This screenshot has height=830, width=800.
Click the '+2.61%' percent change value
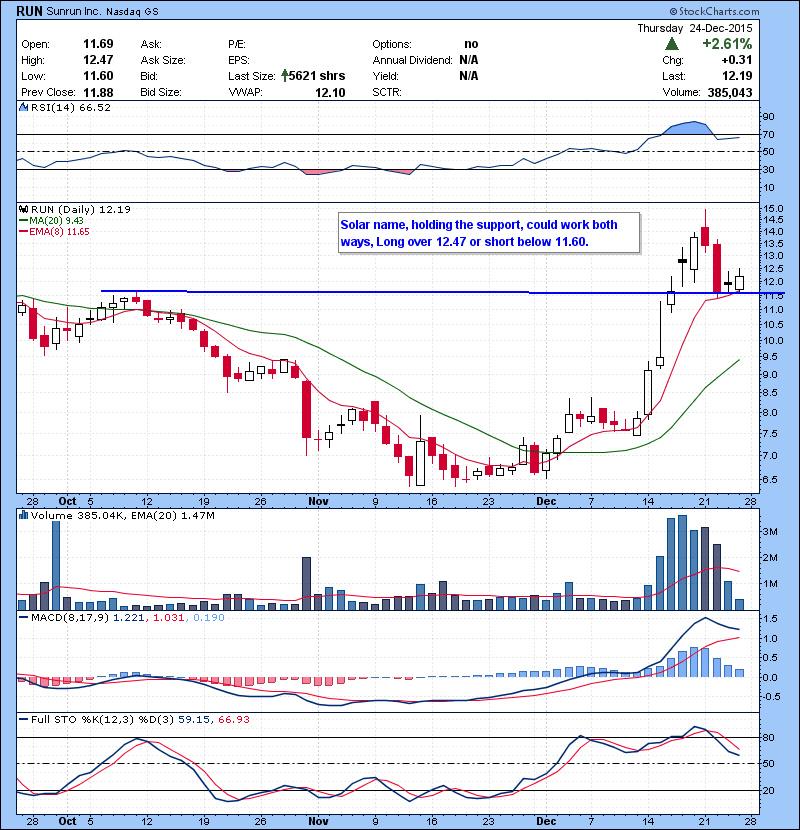click(x=727, y=44)
